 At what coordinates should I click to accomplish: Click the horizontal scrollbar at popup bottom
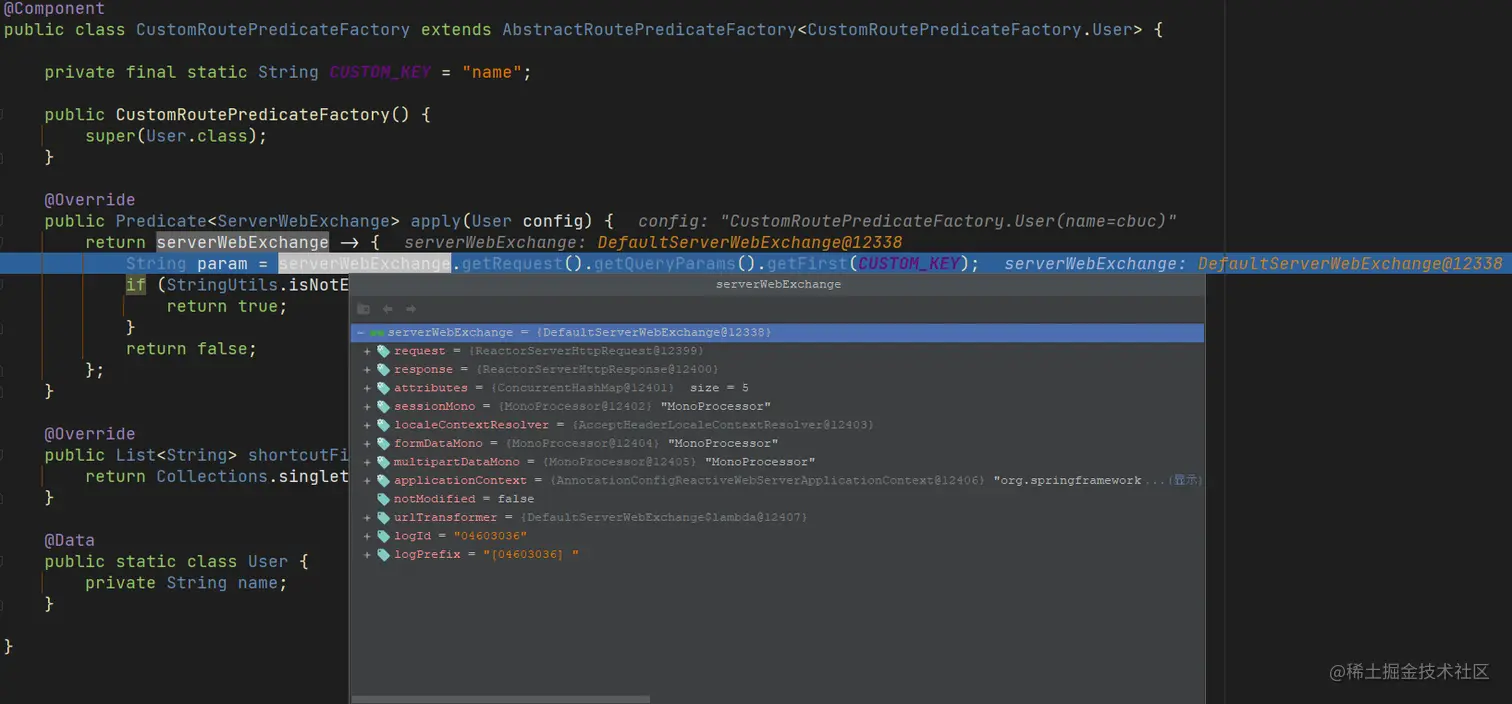(x=500, y=699)
